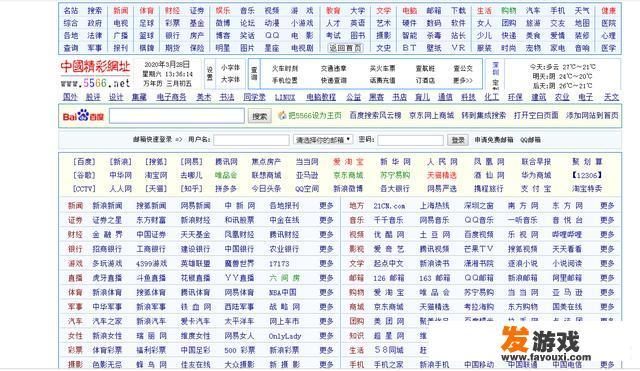Open 深圳 city link in weather panel

tap(496, 69)
